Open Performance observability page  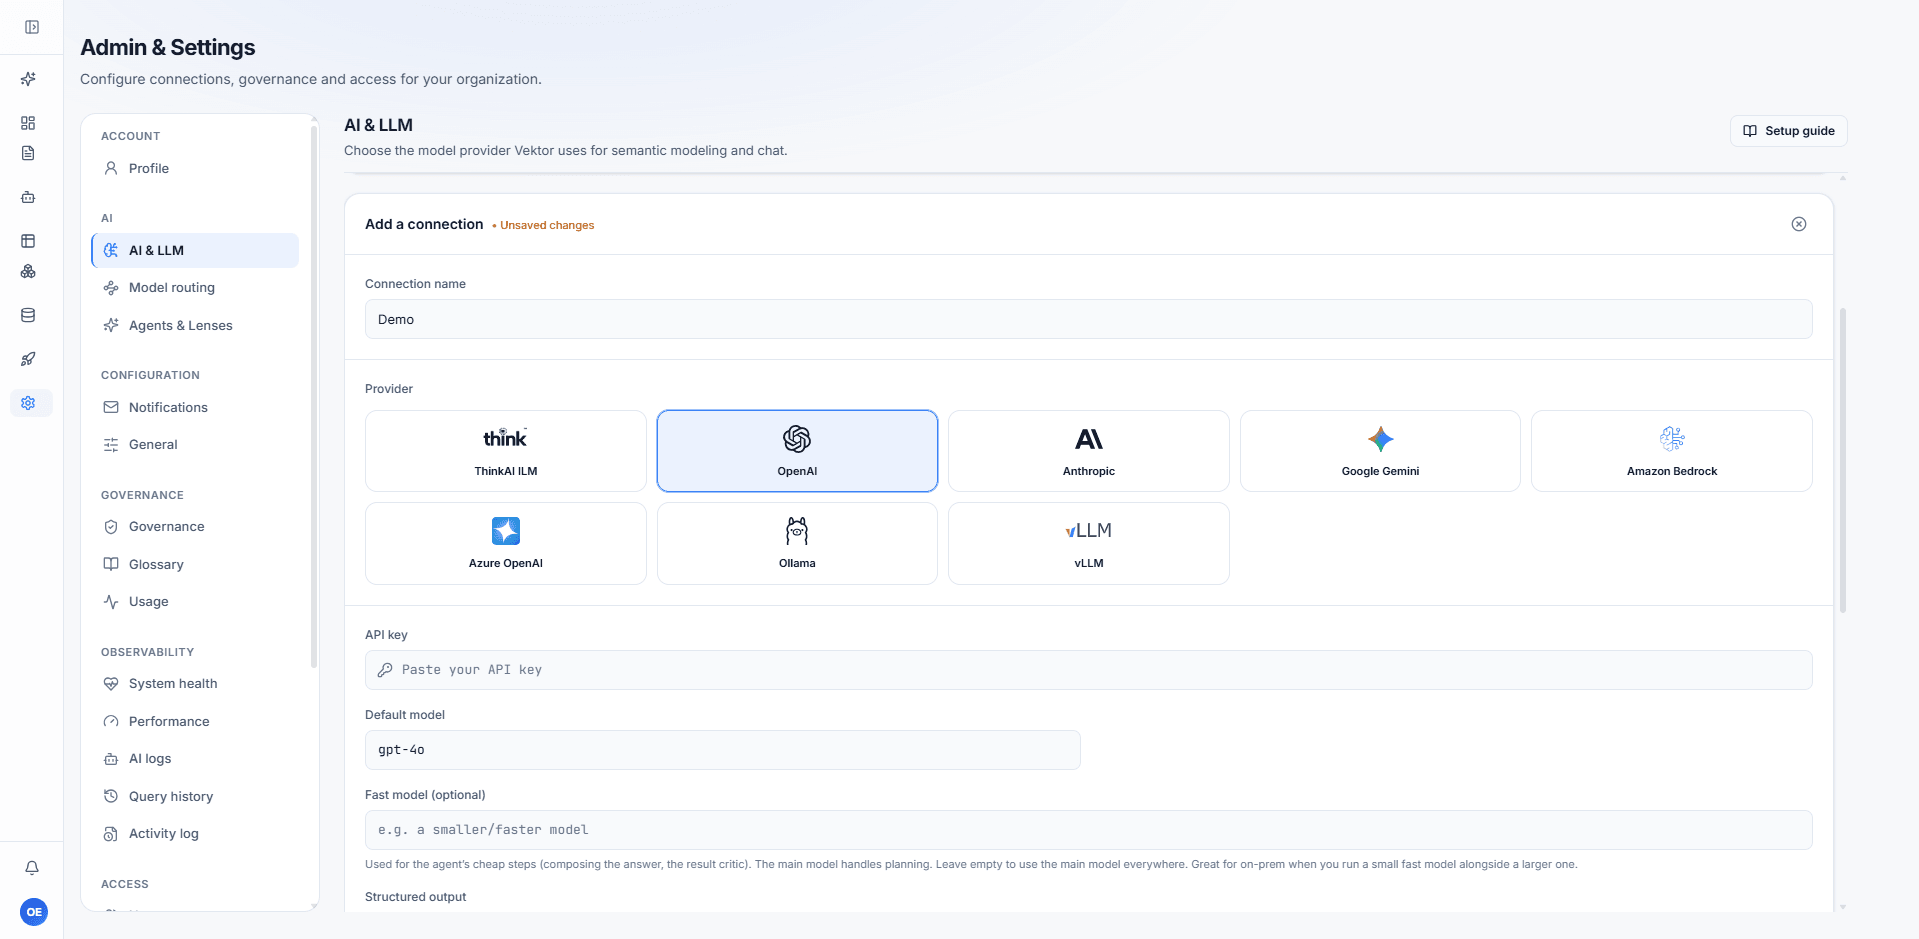click(x=195, y=721)
